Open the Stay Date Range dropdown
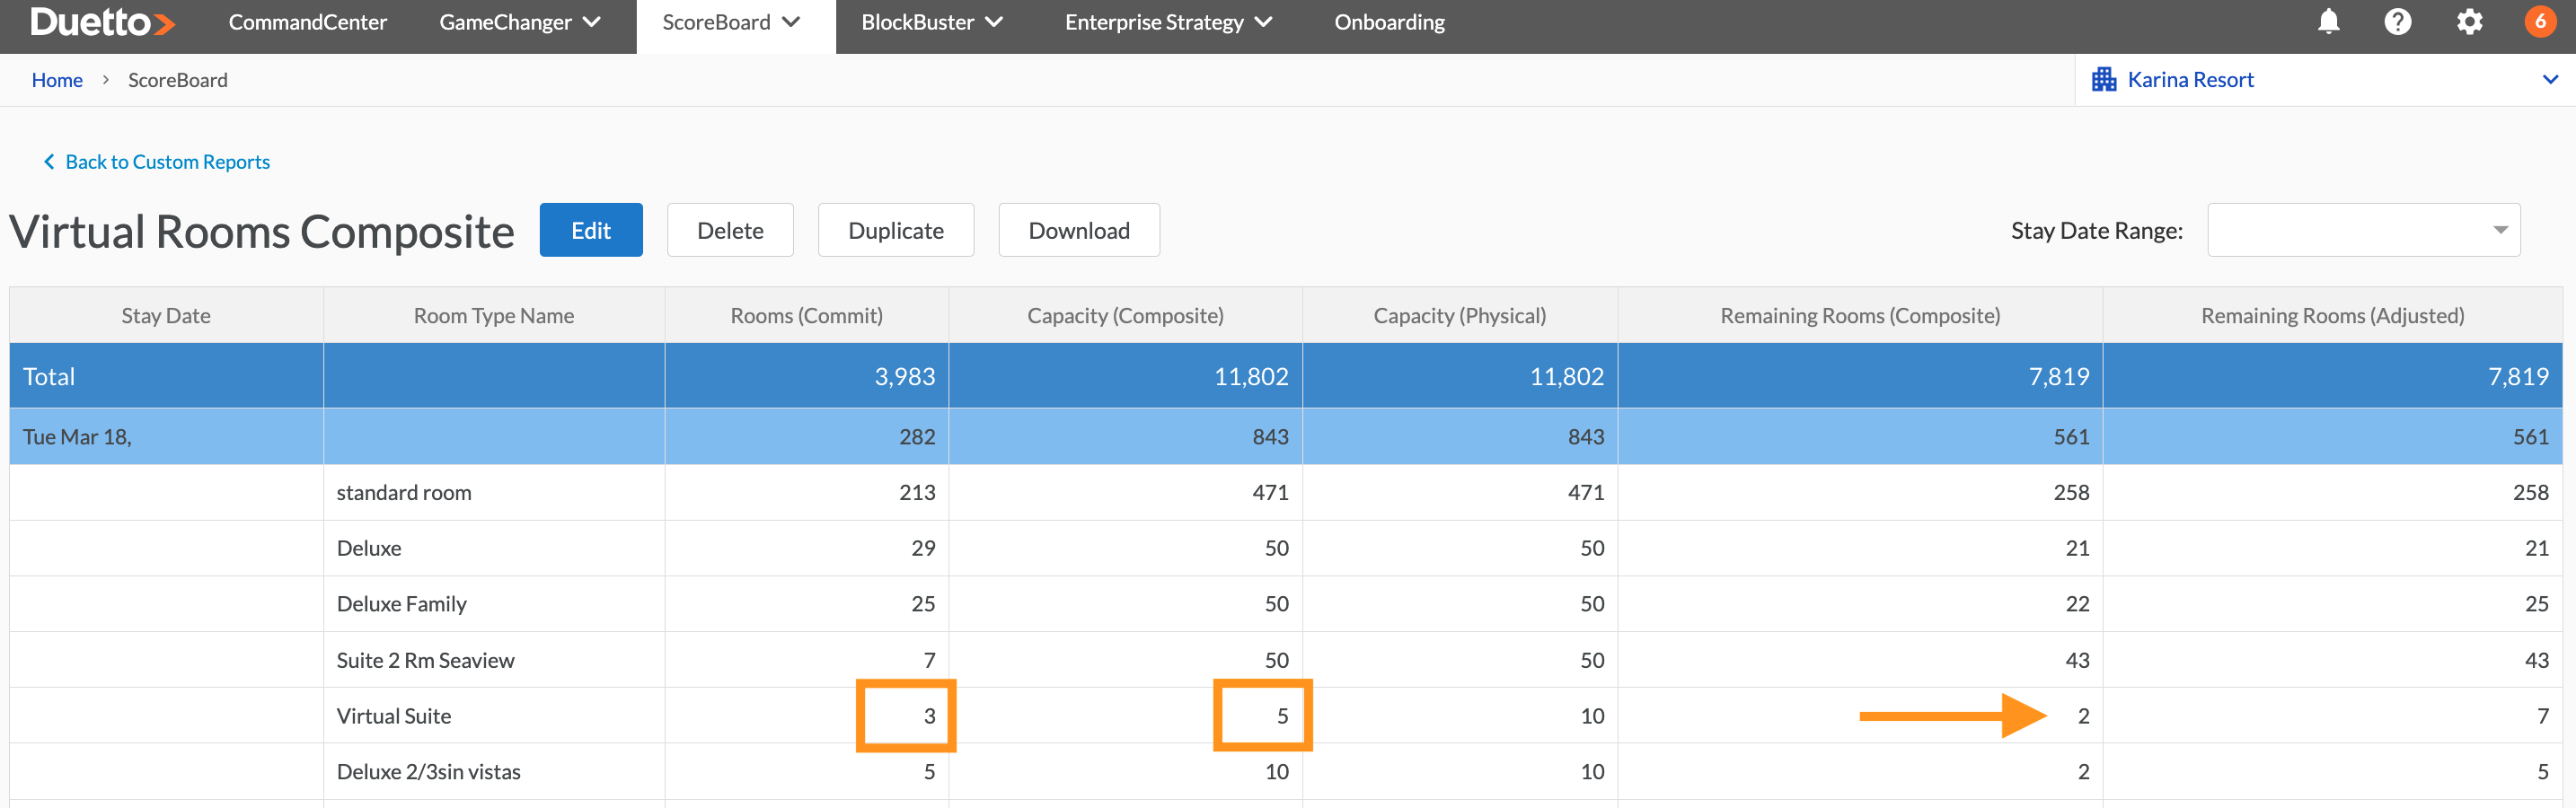This screenshot has height=808, width=2576. 2363,230
